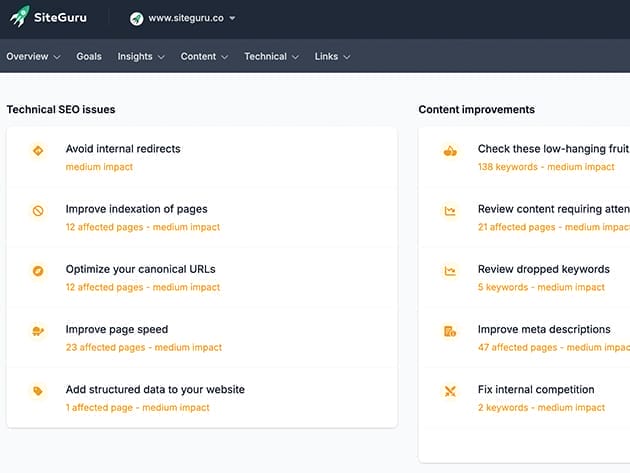Click the Review dropped keywords chart icon

450,271
